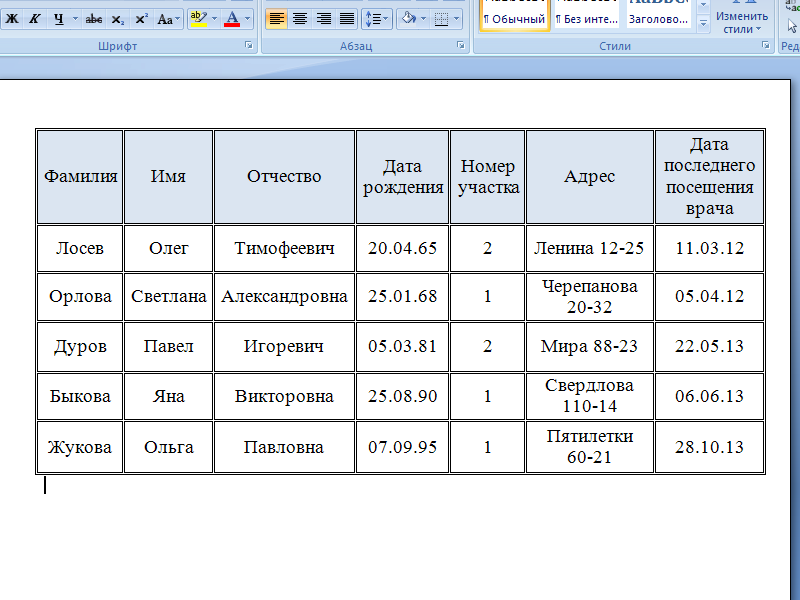Viewport: 800px width, 600px height.
Task: Apply yellow text highlight color
Action: click(197, 19)
